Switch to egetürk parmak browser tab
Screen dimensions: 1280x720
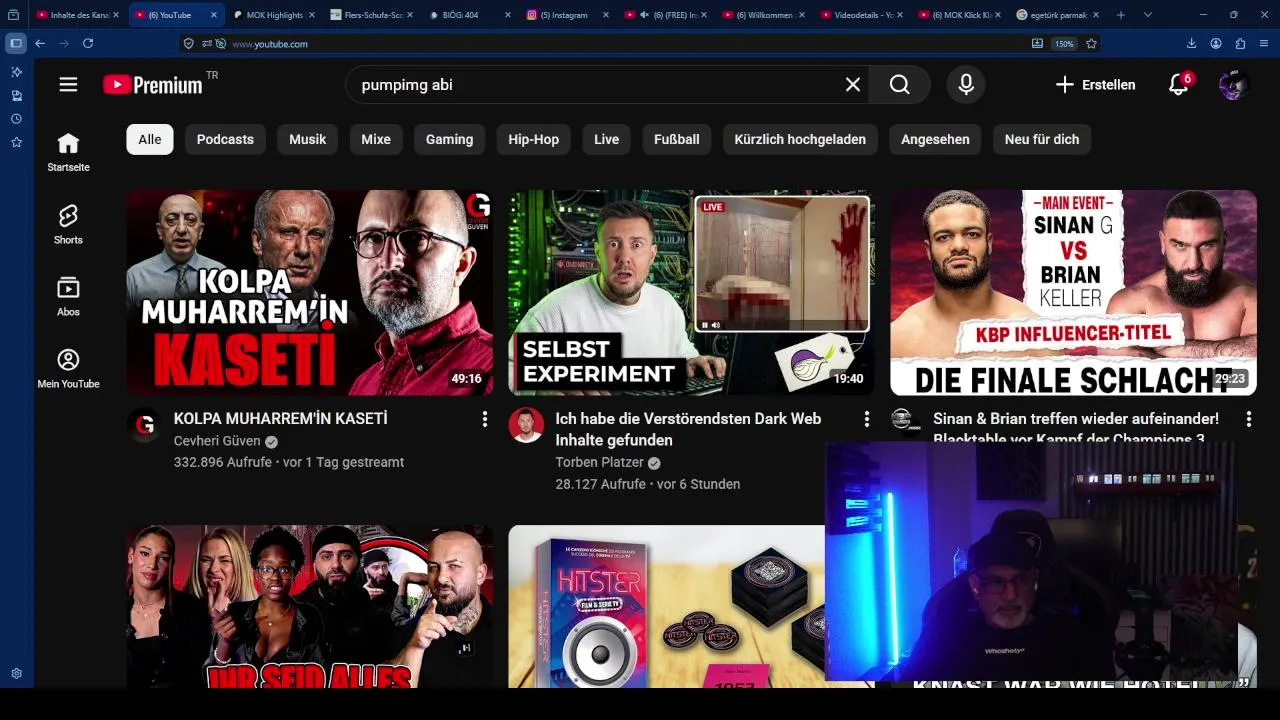(x=1058, y=15)
